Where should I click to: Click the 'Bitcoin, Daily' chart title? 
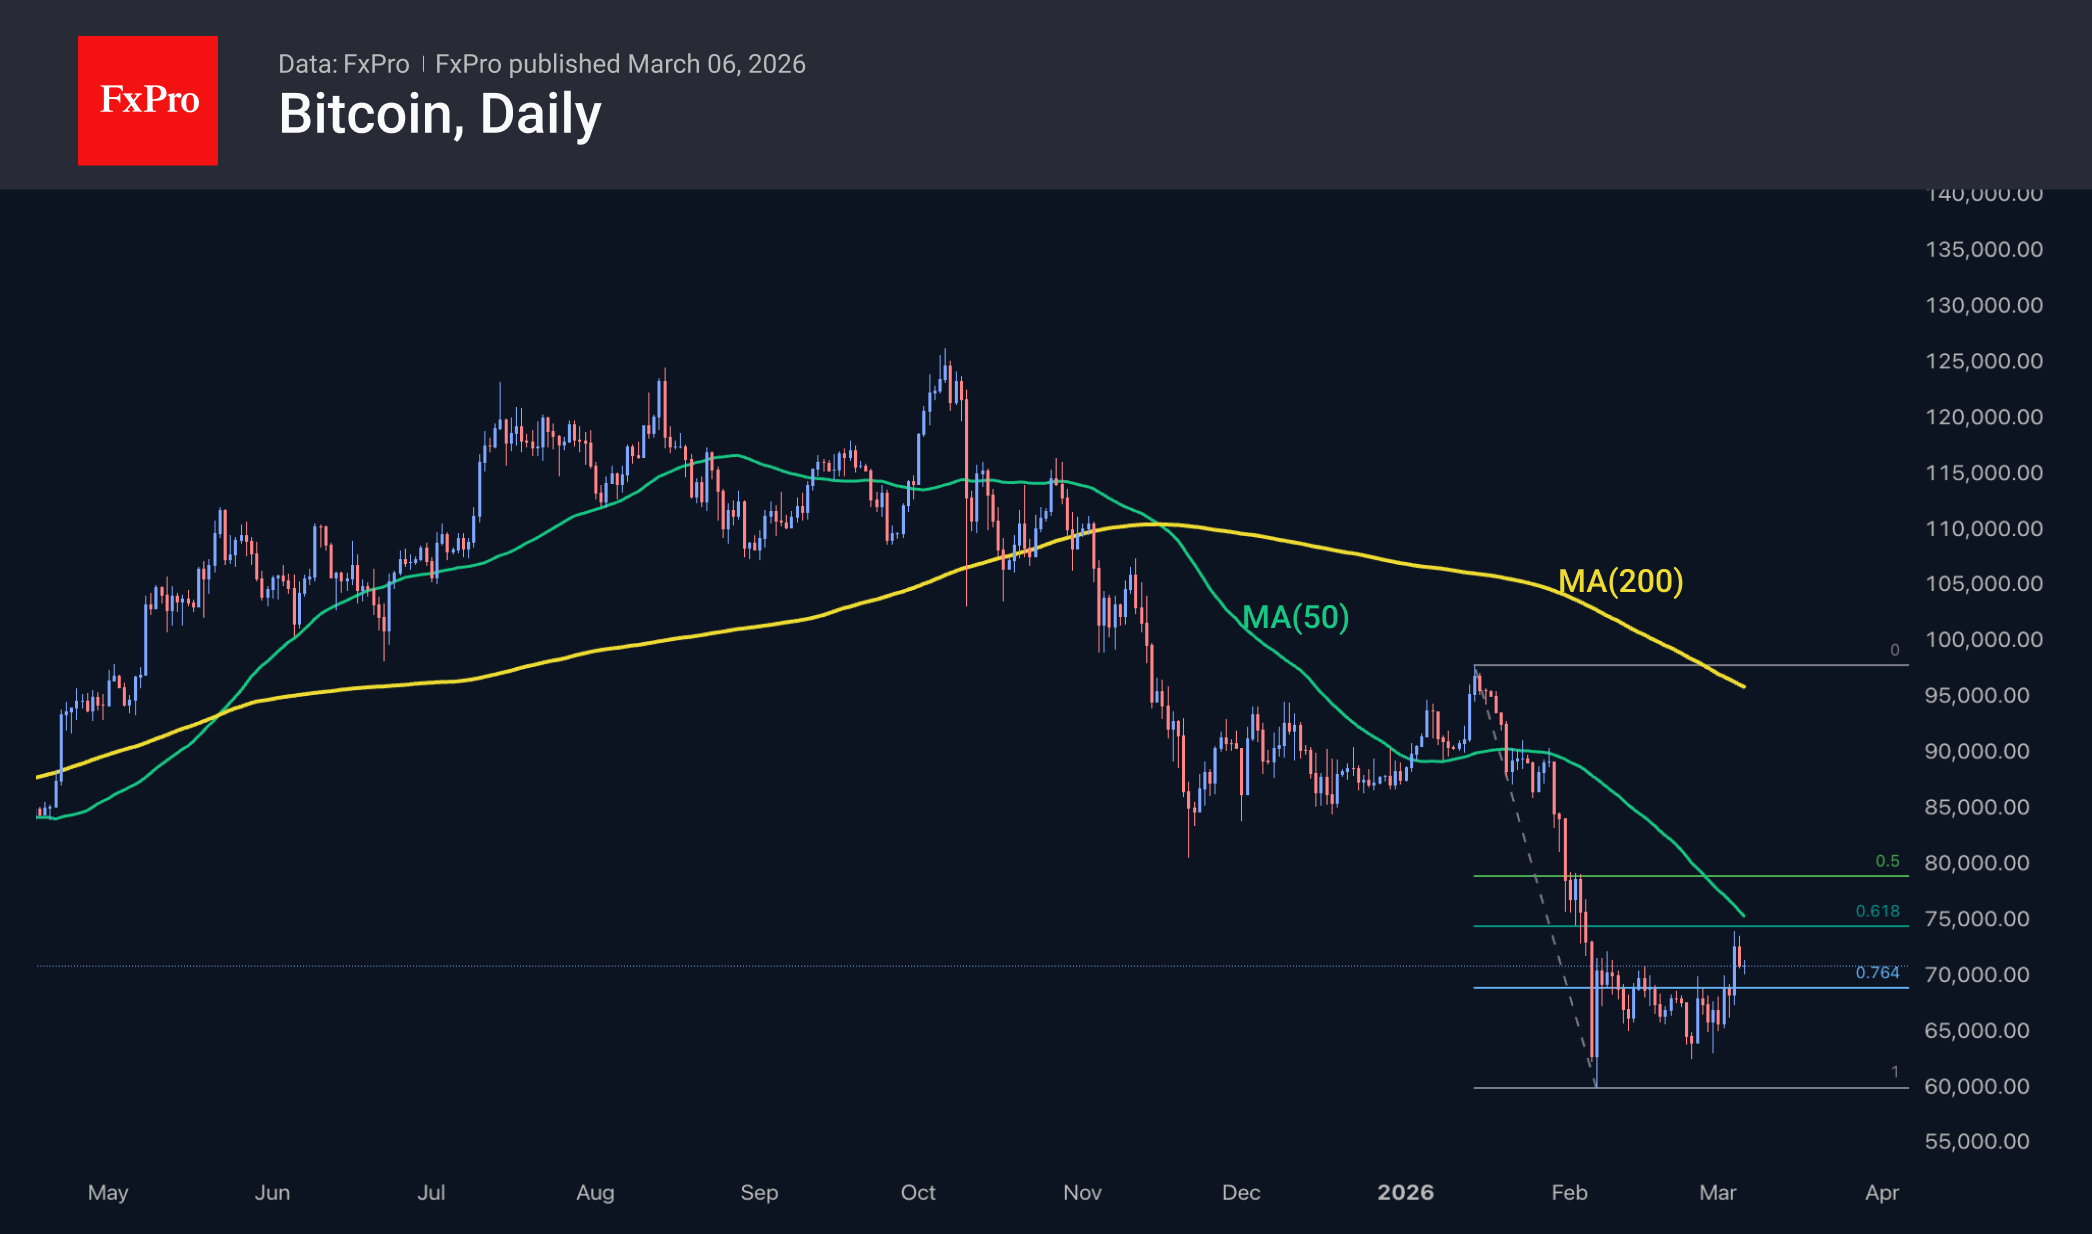coord(440,114)
